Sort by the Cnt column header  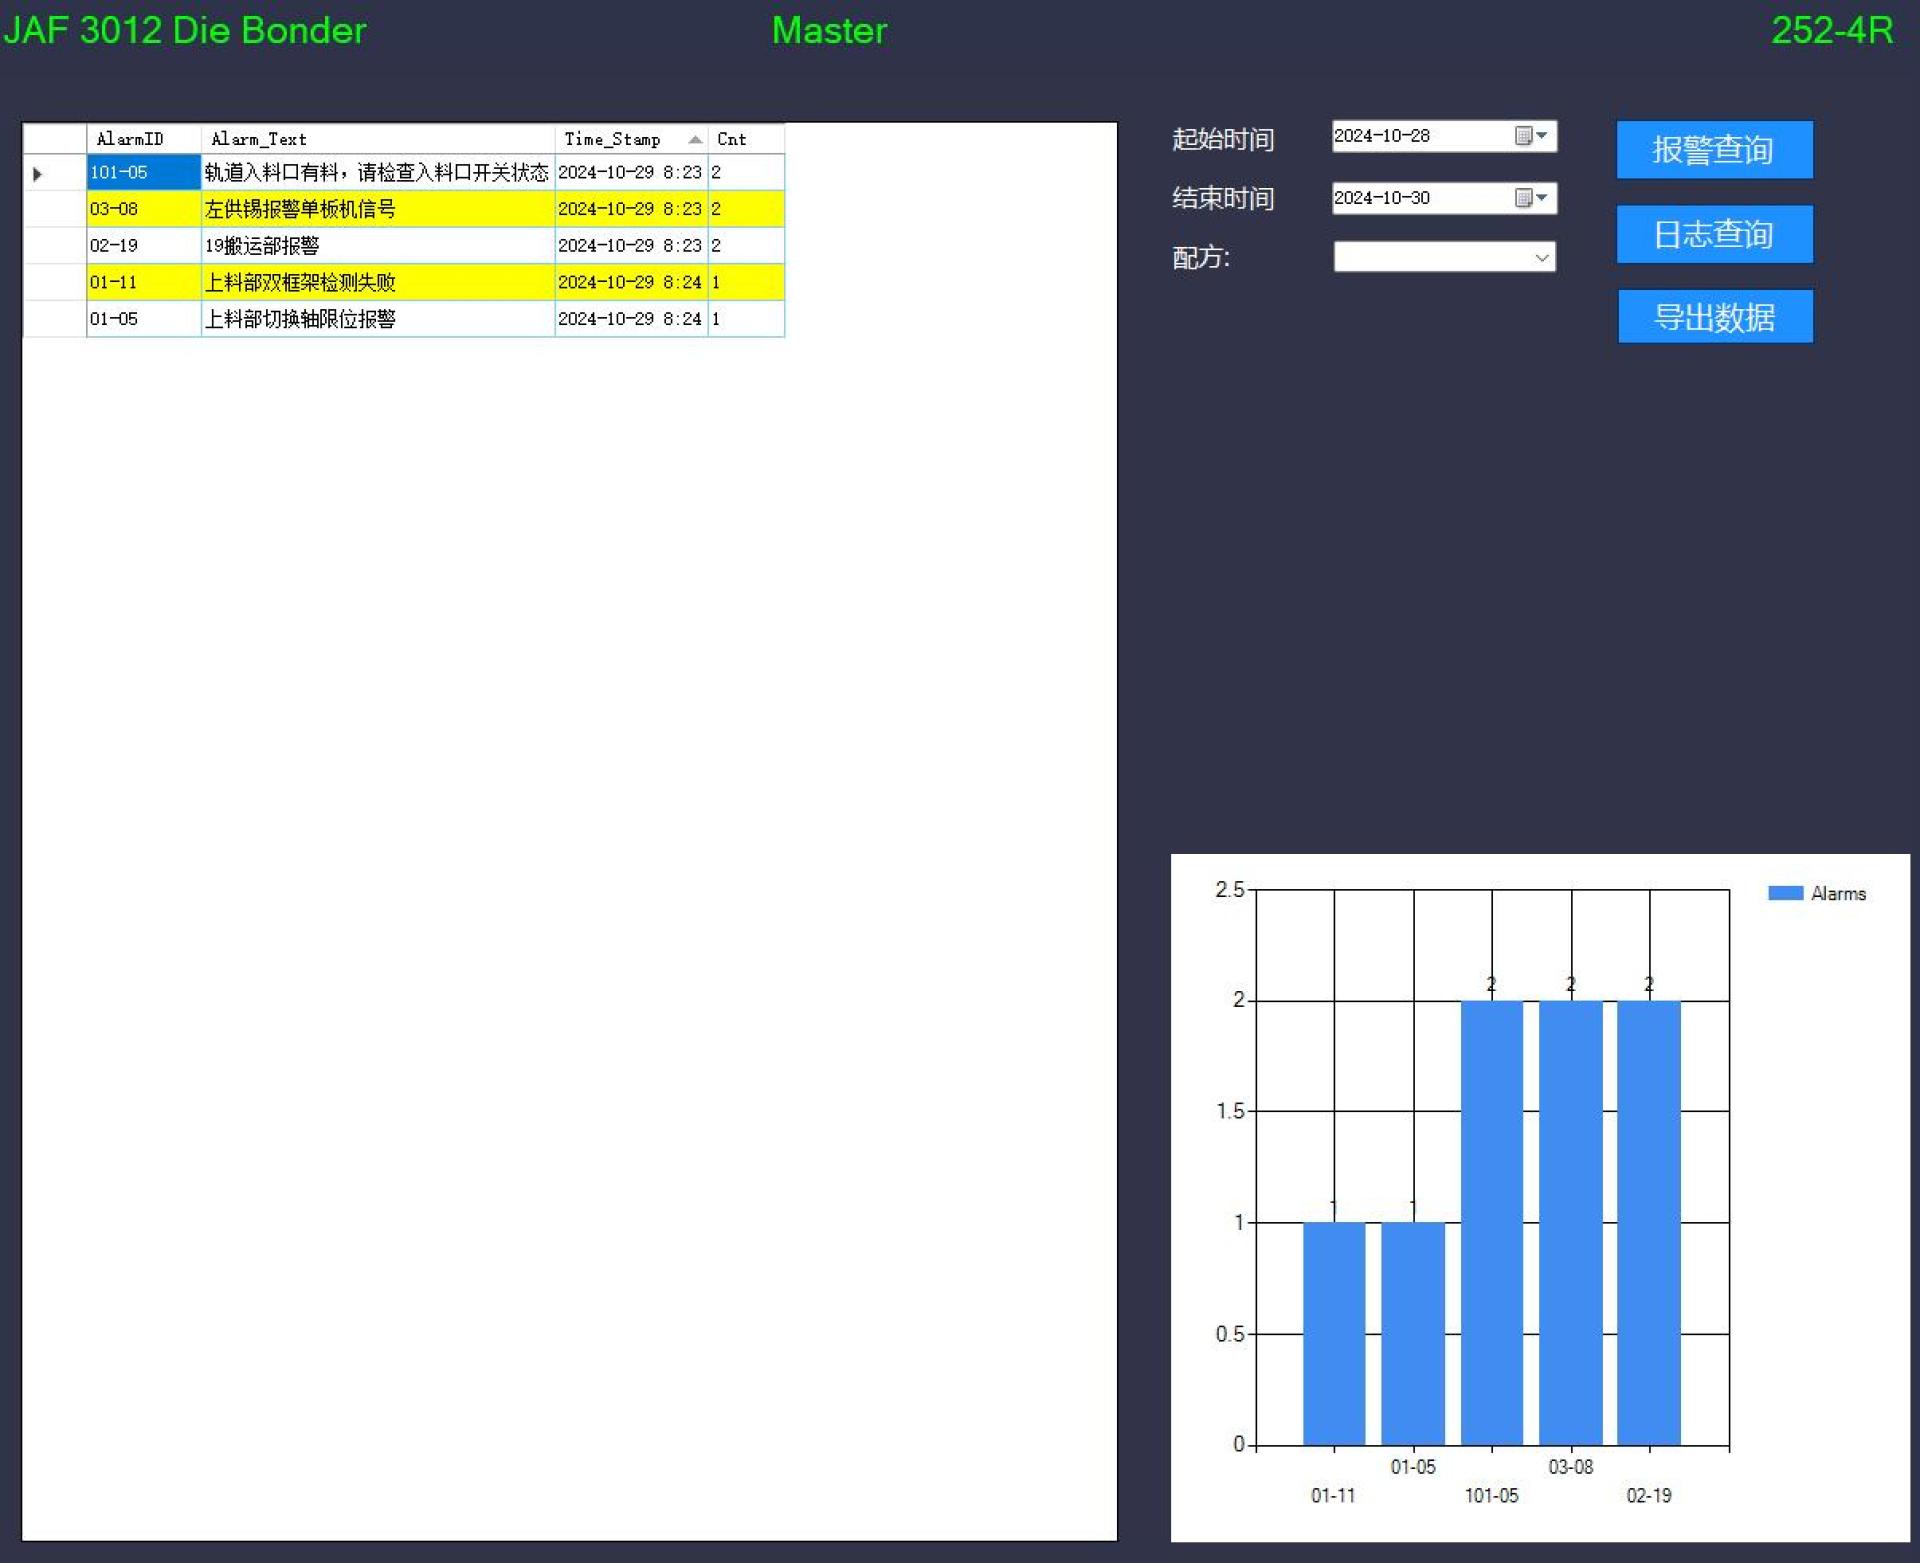[745, 139]
